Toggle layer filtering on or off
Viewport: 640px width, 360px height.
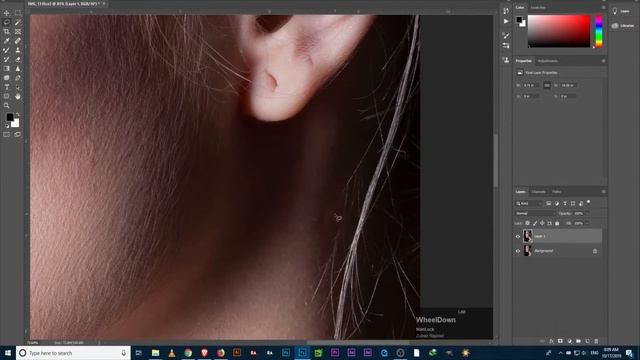(588, 202)
